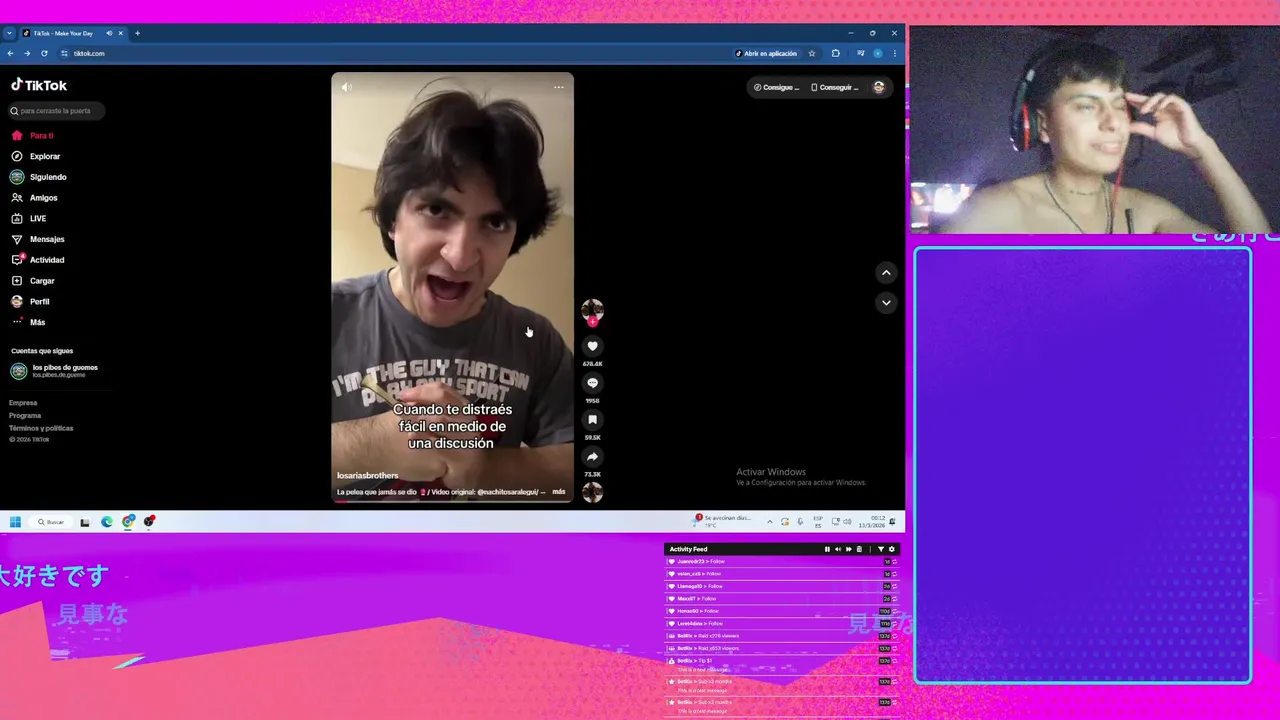Image resolution: width=1280 pixels, height=720 pixels.
Task: Open browser three-dot menu
Action: click(895, 54)
